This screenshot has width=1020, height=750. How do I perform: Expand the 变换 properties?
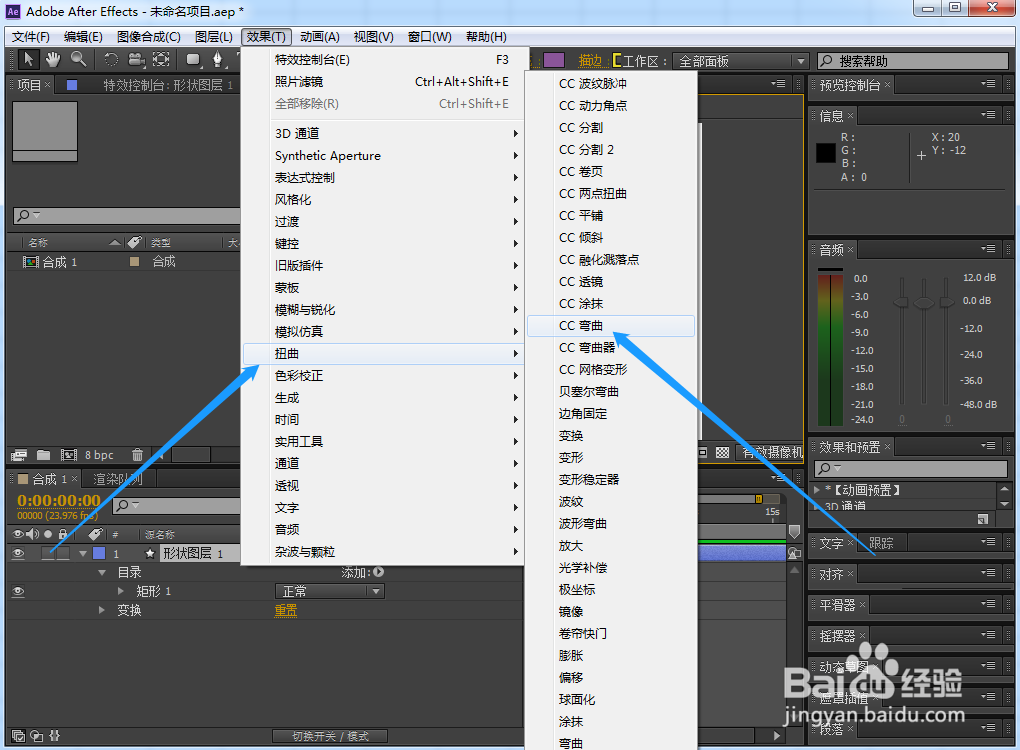point(101,610)
